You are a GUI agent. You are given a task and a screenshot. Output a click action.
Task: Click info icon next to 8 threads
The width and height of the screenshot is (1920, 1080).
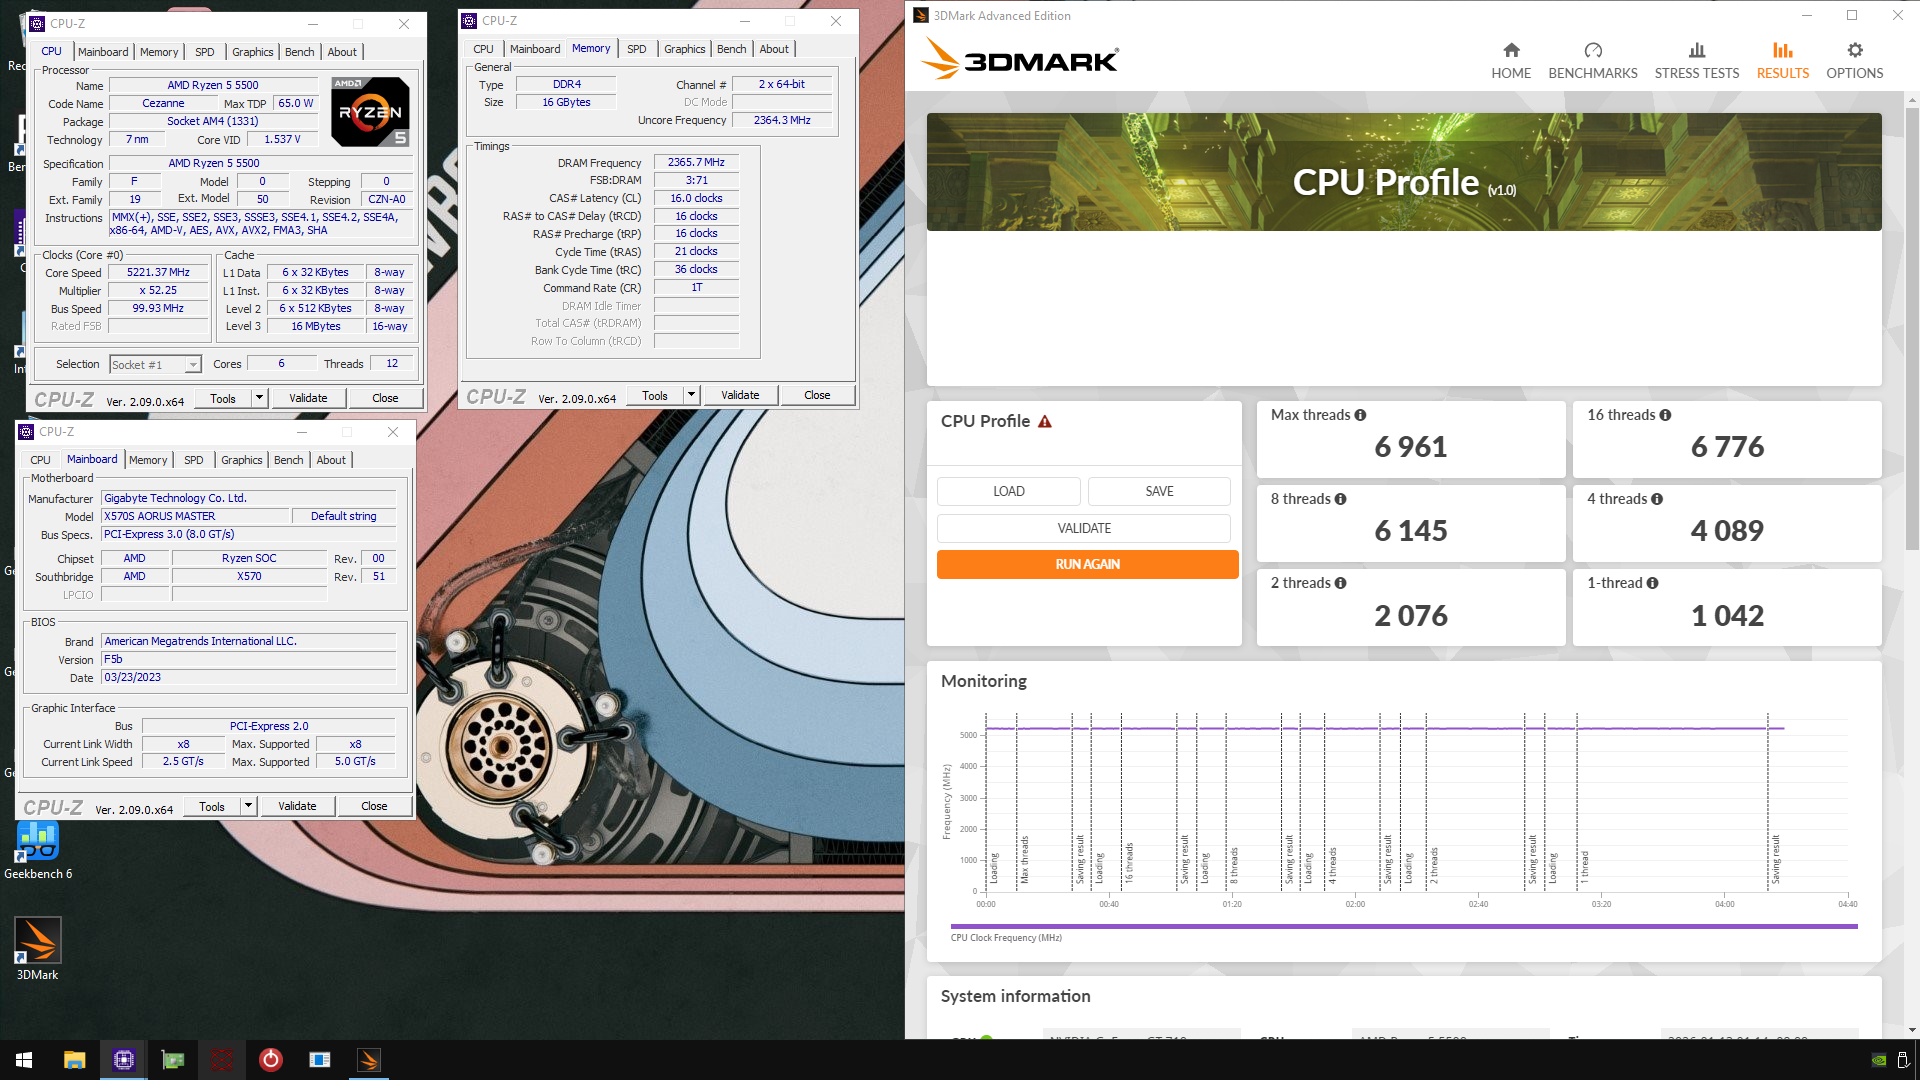point(1340,499)
